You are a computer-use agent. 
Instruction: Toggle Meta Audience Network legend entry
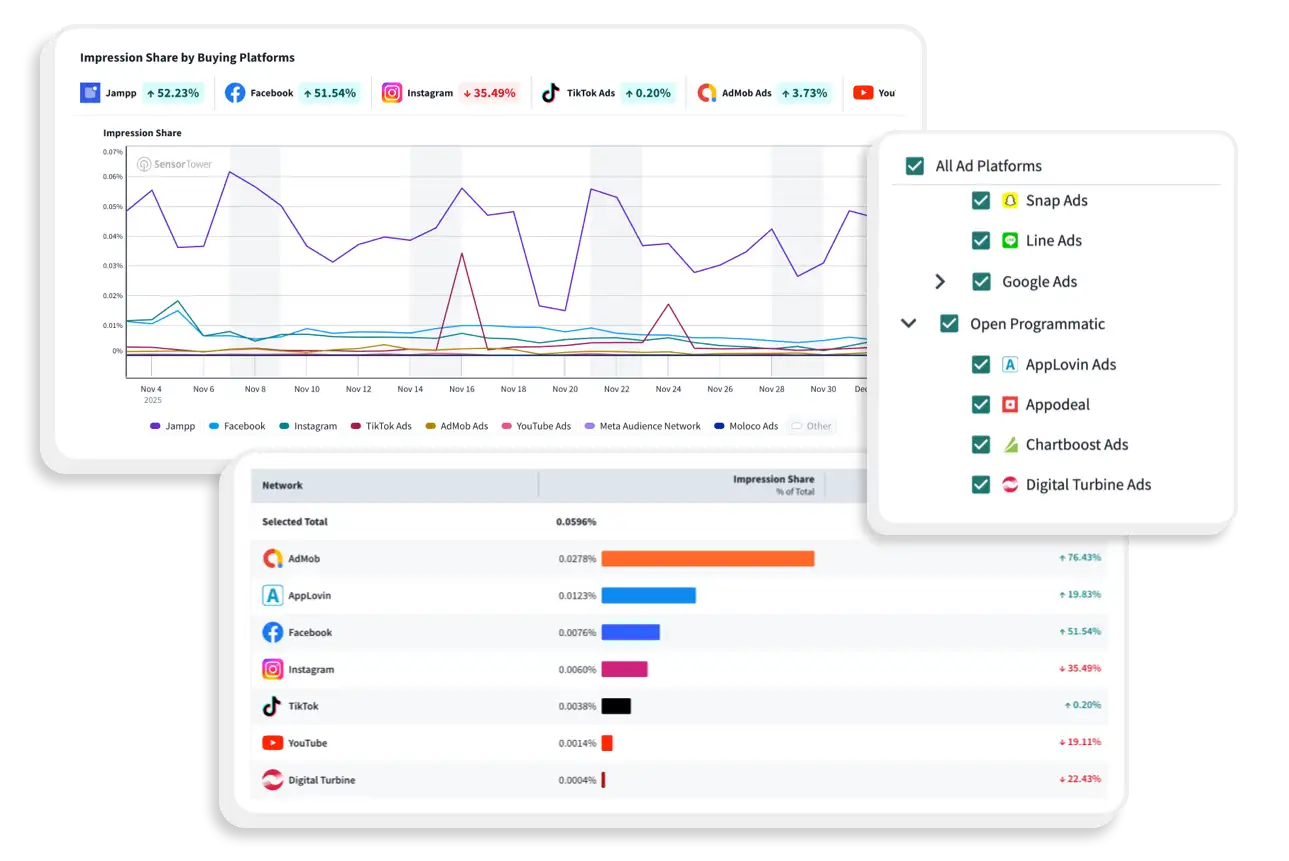[x=643, y=426]
